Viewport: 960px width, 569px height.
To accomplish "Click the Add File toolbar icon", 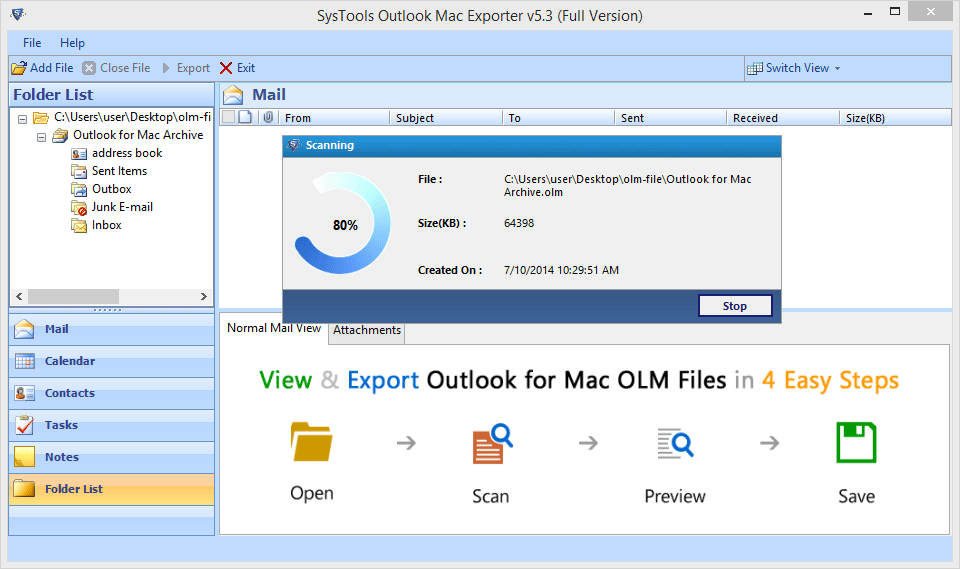I will point(20,68).
